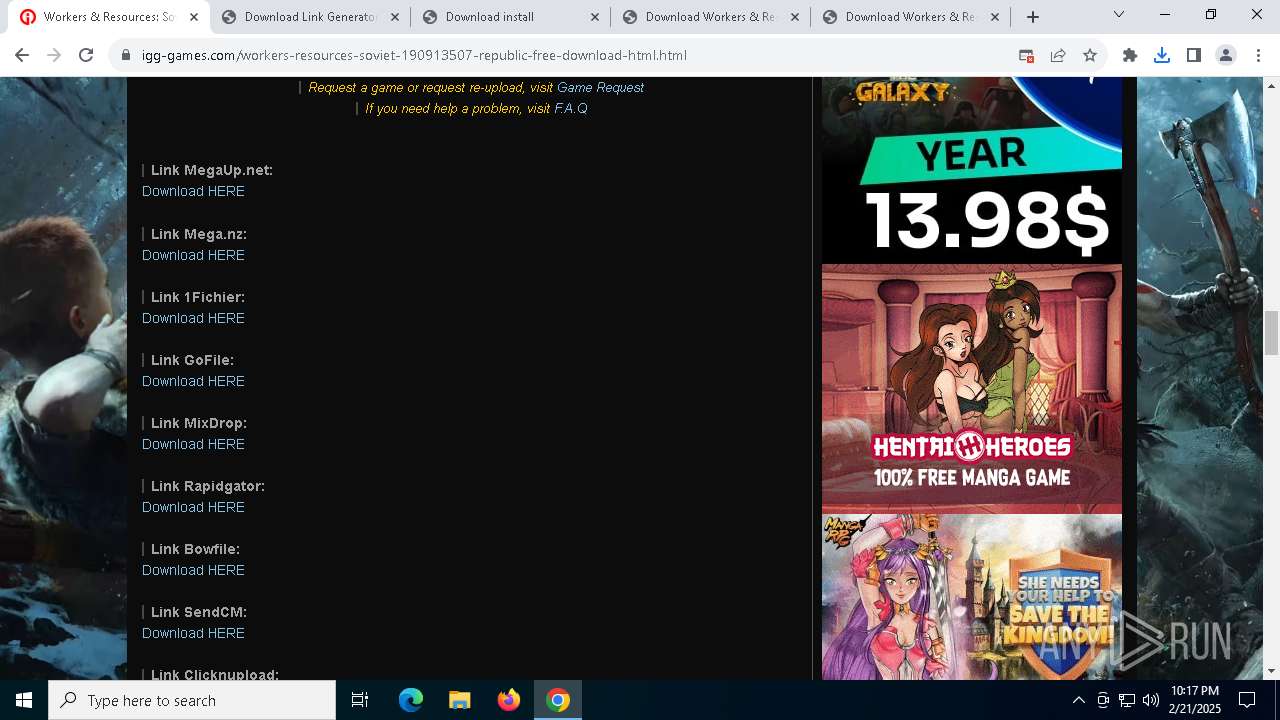Open the tab search dropdown
This screenshot has height=720, width=1280.
click(1119, 14)
